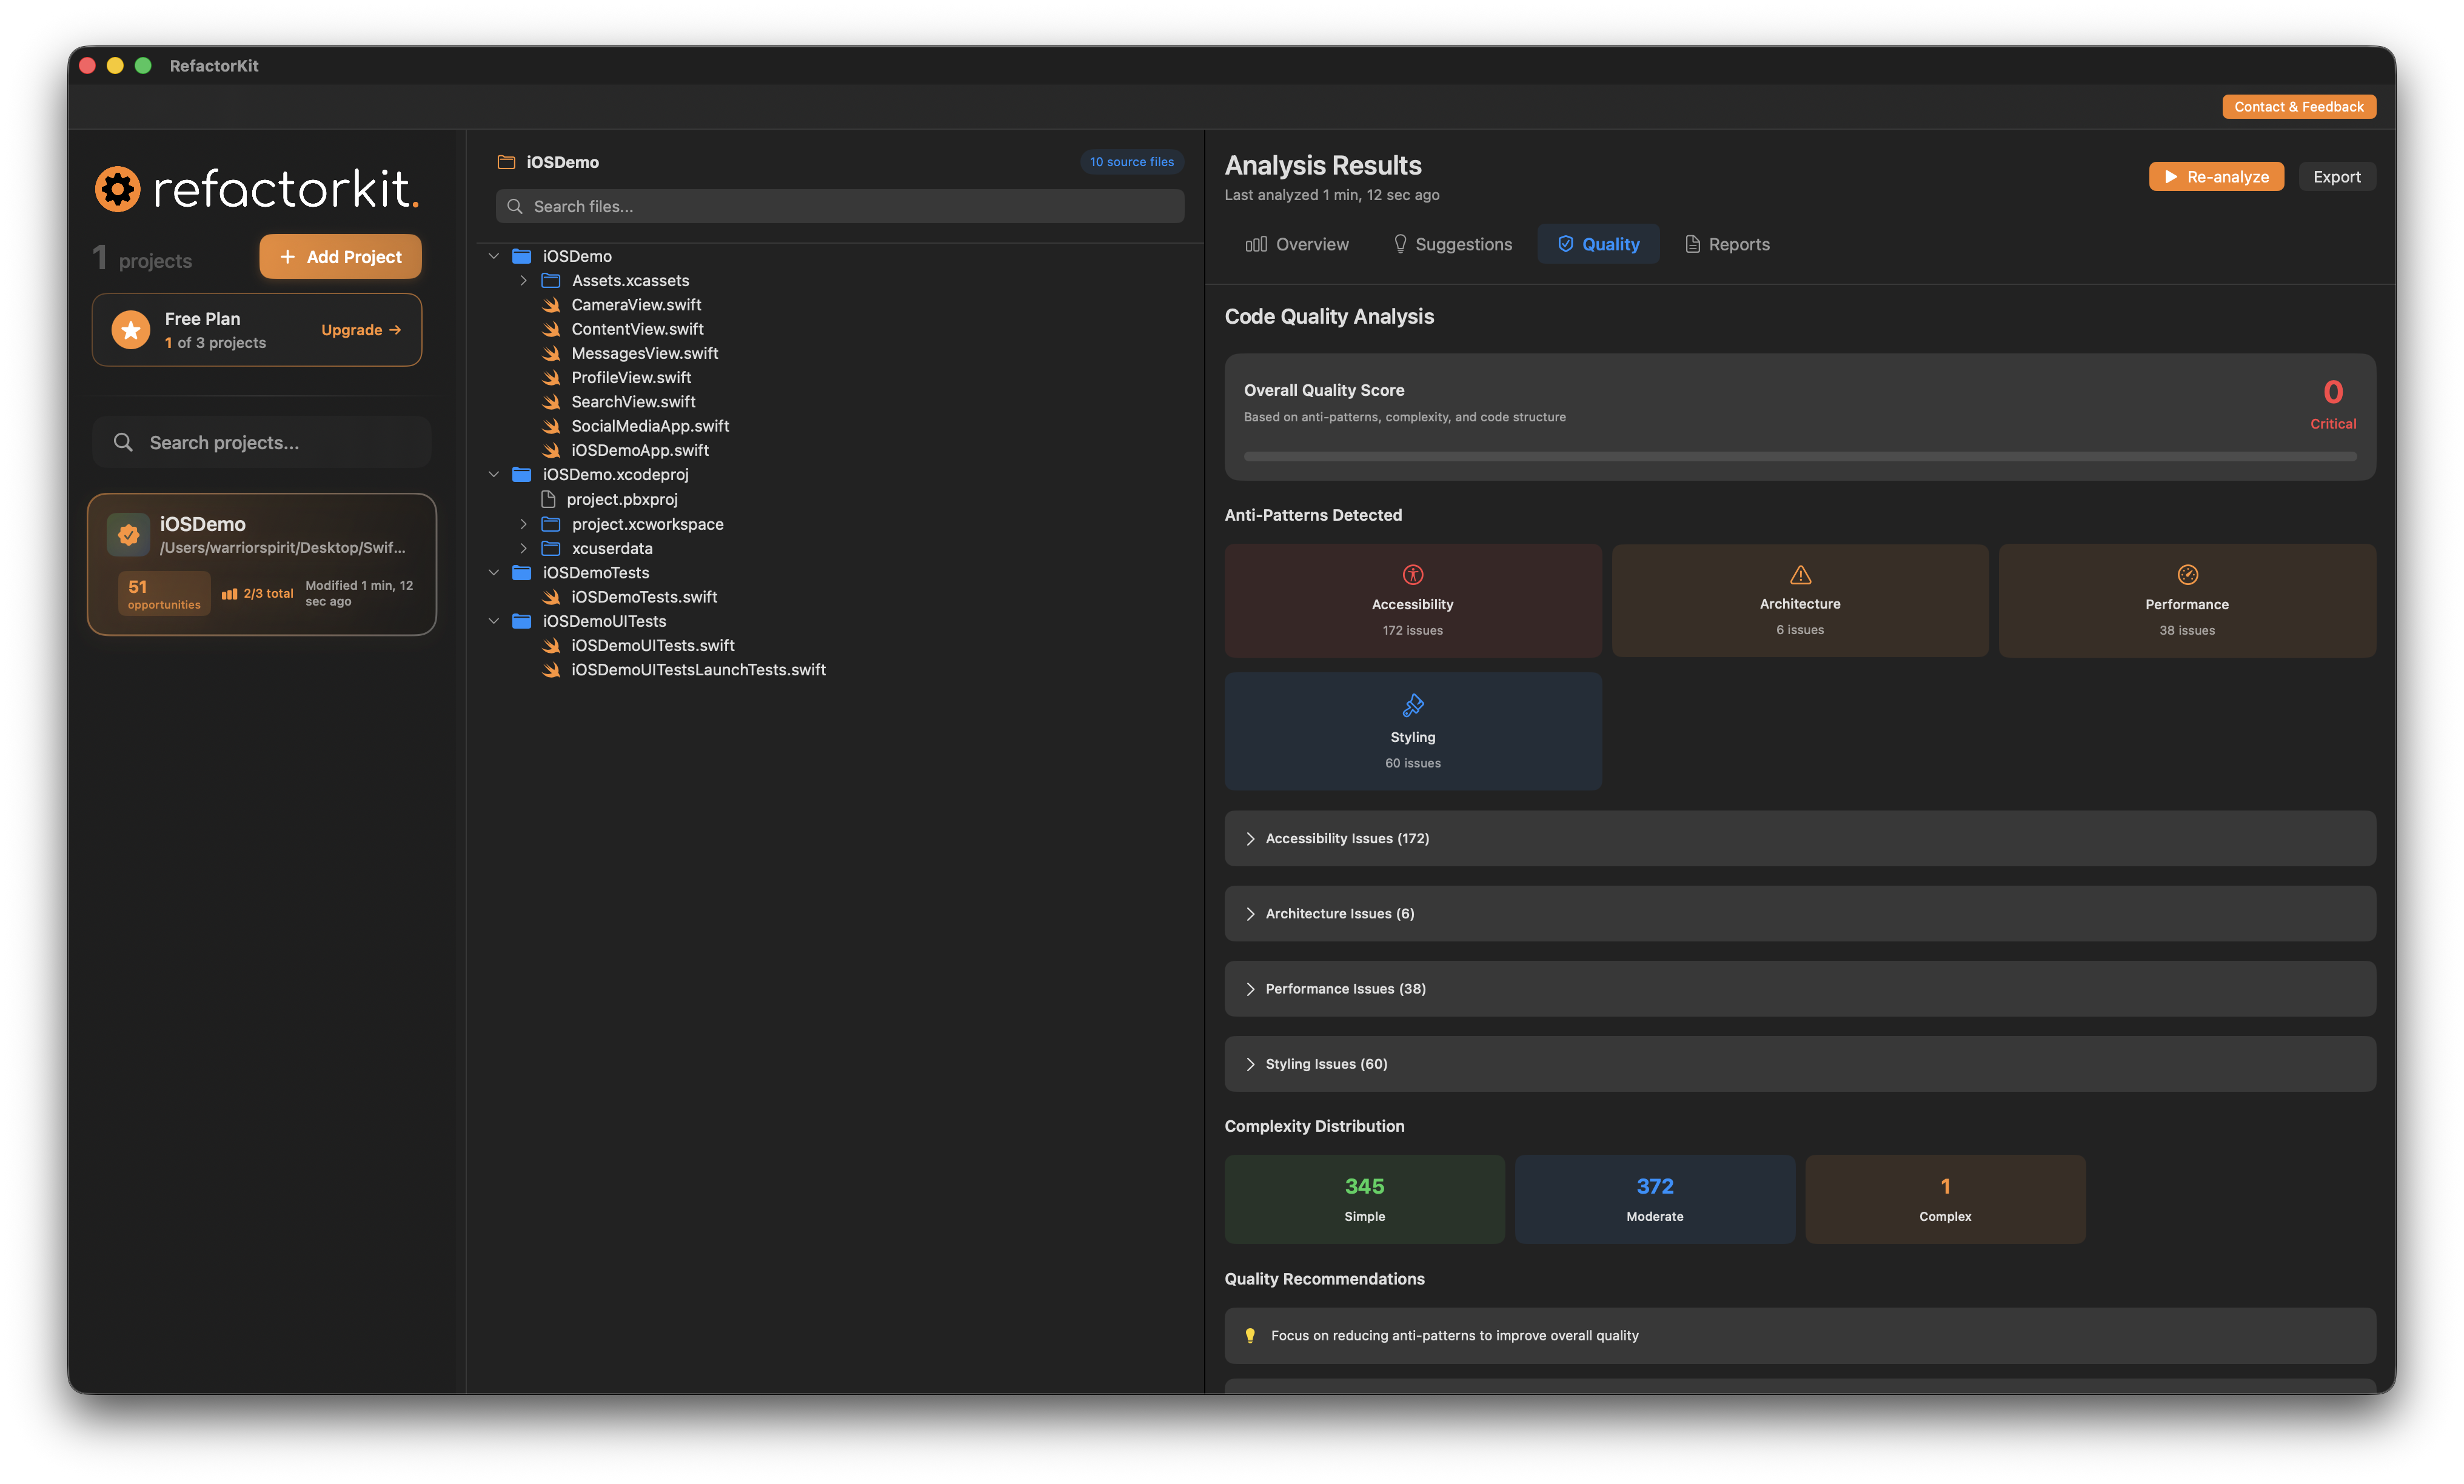The width and height of the screenshot is (2464, 1484).
Task: Click the Swift icon beside iOSDemoApp.swift
Action: point(551,450)
